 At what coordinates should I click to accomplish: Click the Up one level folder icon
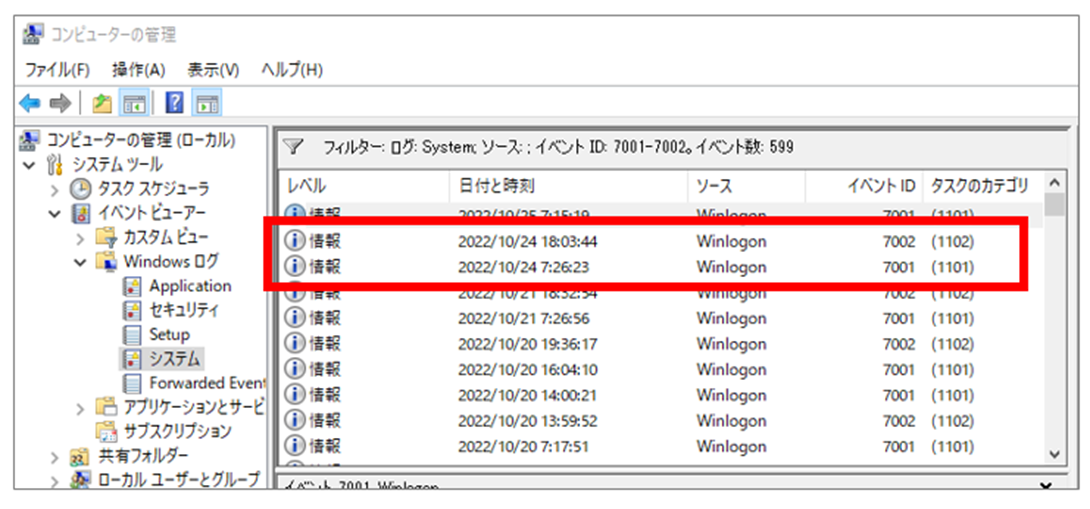103,104
